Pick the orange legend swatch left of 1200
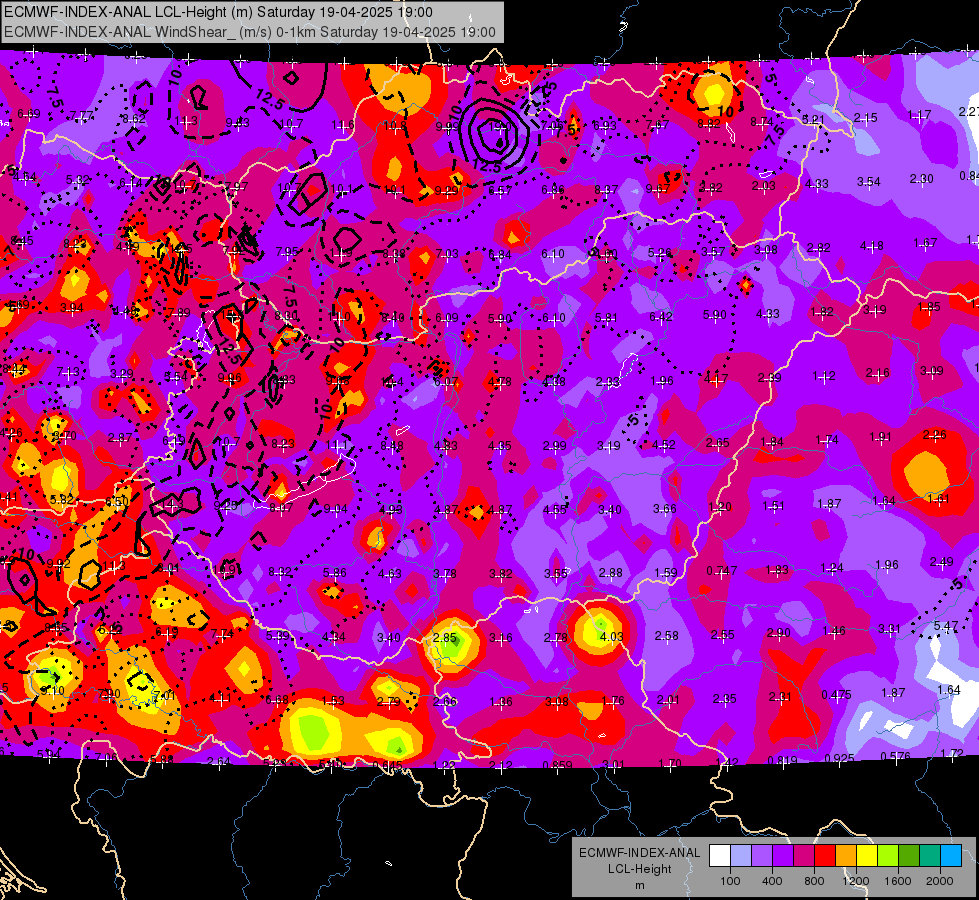The height and width of the screenshot is (900, 979). coord(846,856)
